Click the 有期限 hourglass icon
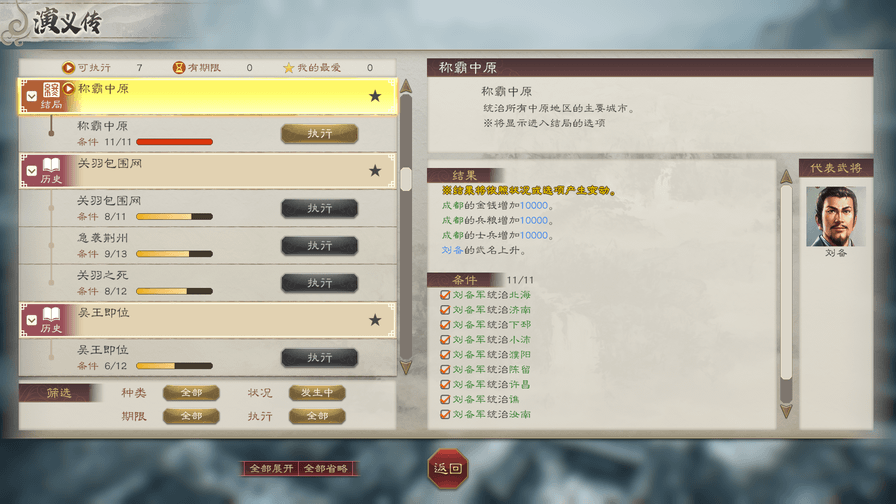896x504 pixels. tap(179, 67)
